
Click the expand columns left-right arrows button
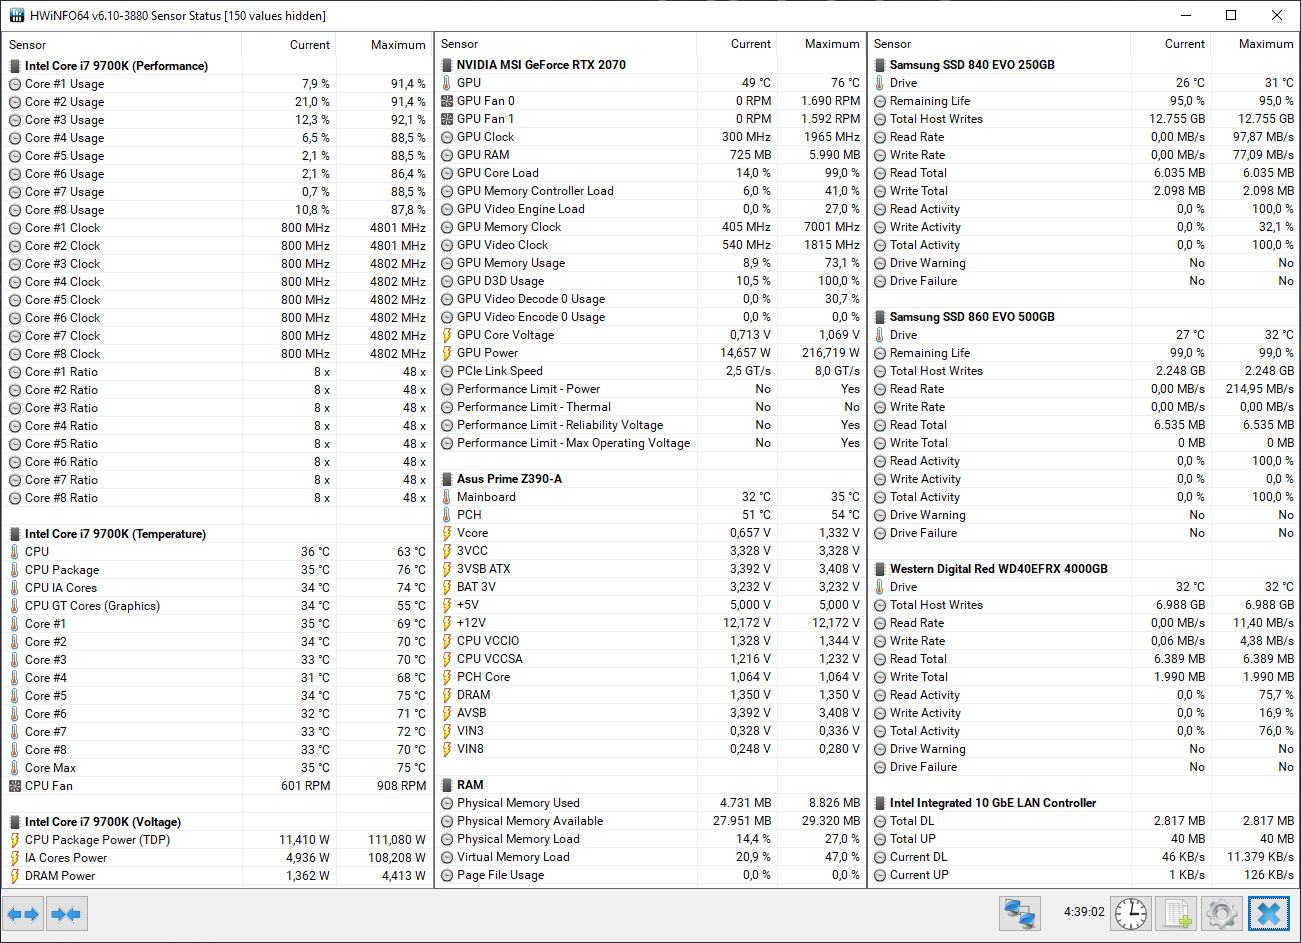pyautogui.click(x=23, y=914)
